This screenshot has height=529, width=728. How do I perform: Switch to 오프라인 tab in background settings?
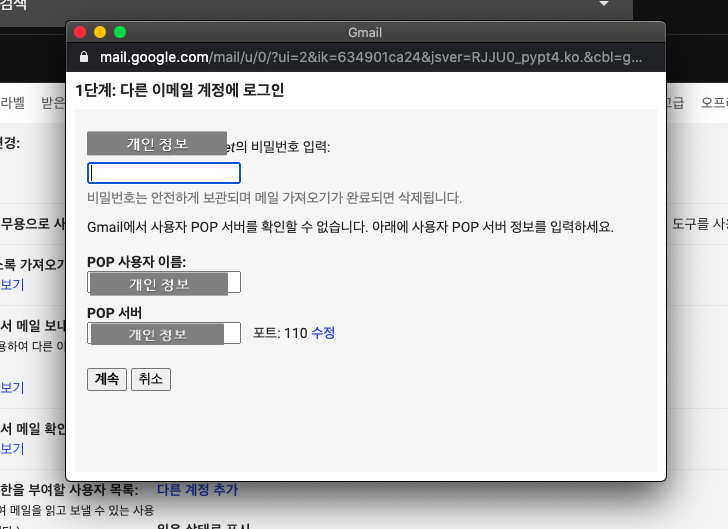(x=715, y=103)
